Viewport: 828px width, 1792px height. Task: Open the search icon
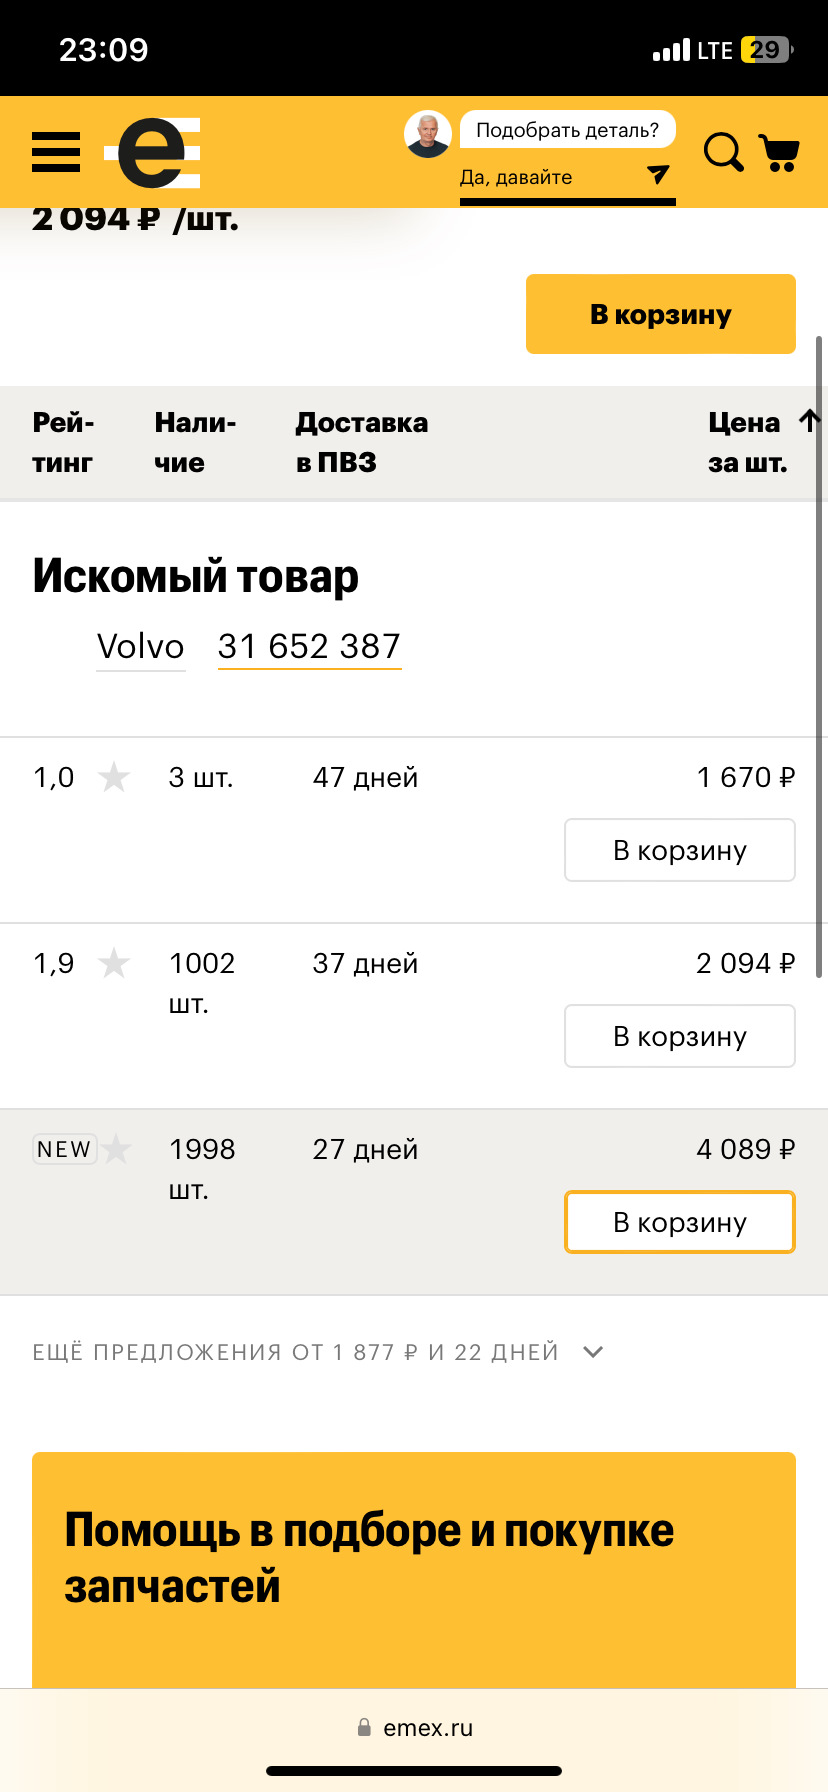(x=722, y=152)
